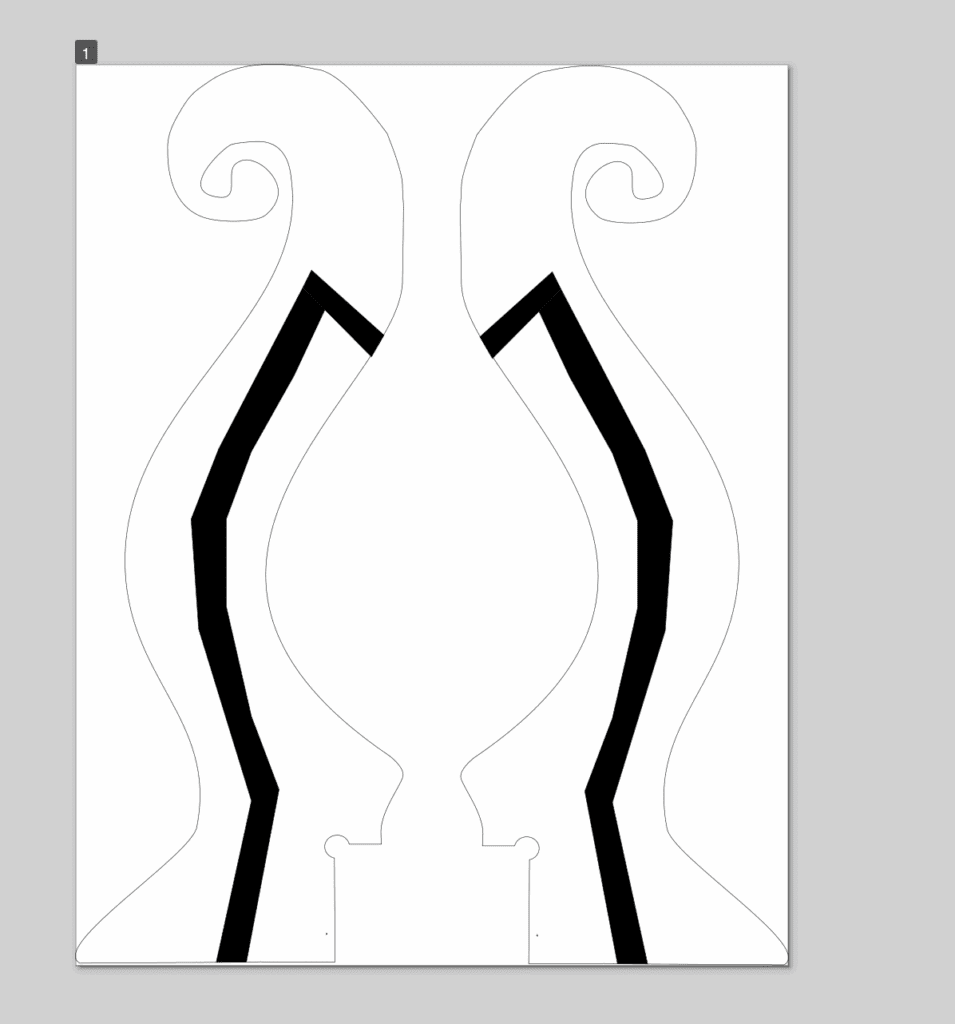Click the left circular notch at base

pyautogui.click(x=337, y=847)
